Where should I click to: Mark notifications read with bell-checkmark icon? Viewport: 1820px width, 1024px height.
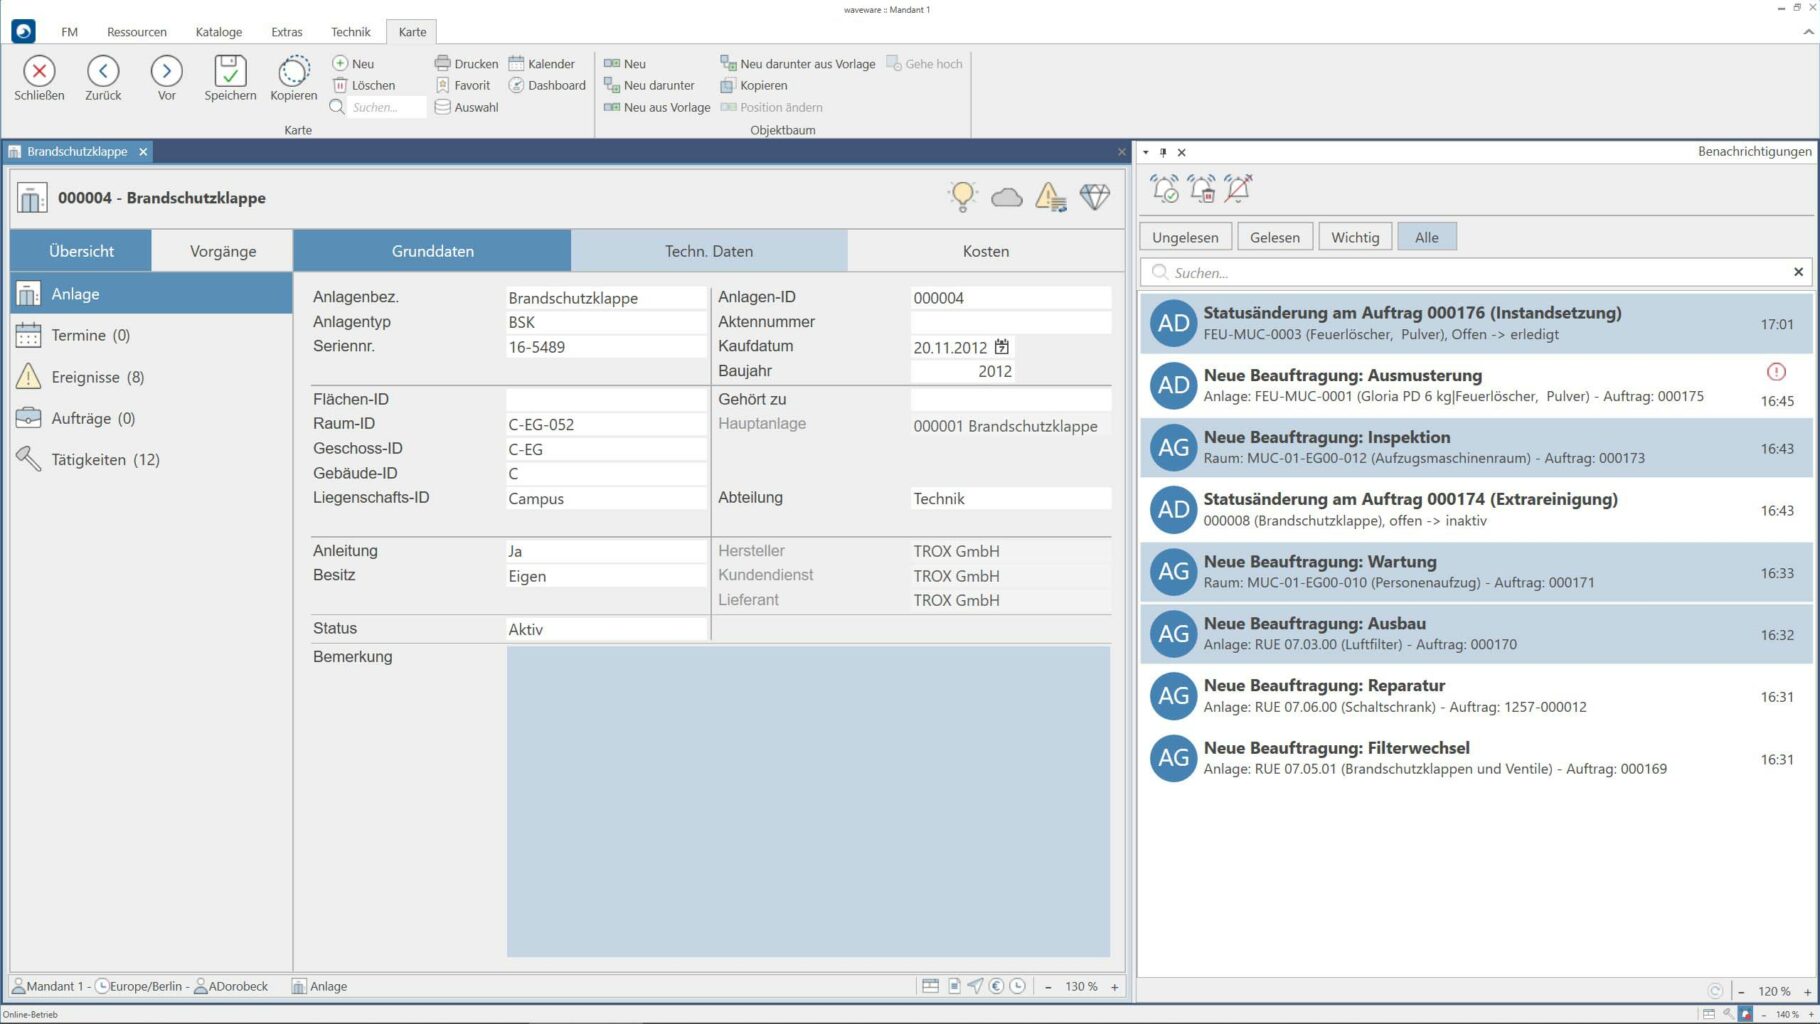coord(1165,188)
